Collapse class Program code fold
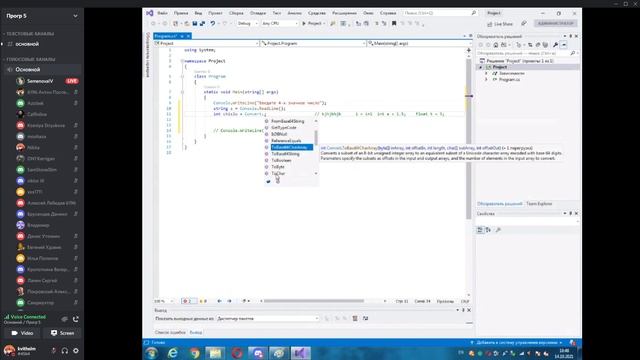 (x=182, y=76)
